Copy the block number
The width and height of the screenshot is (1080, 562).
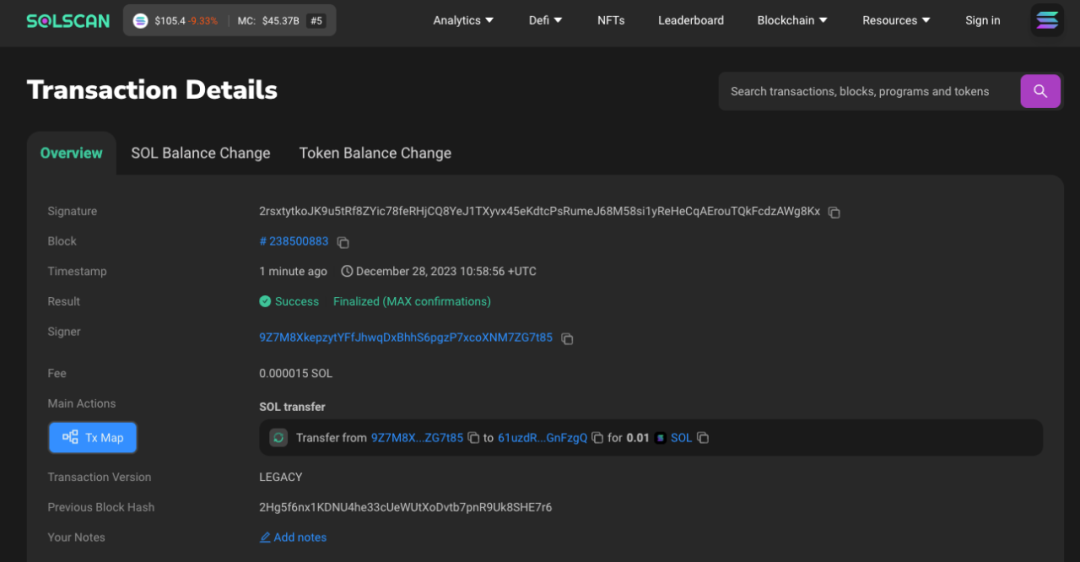343,242
